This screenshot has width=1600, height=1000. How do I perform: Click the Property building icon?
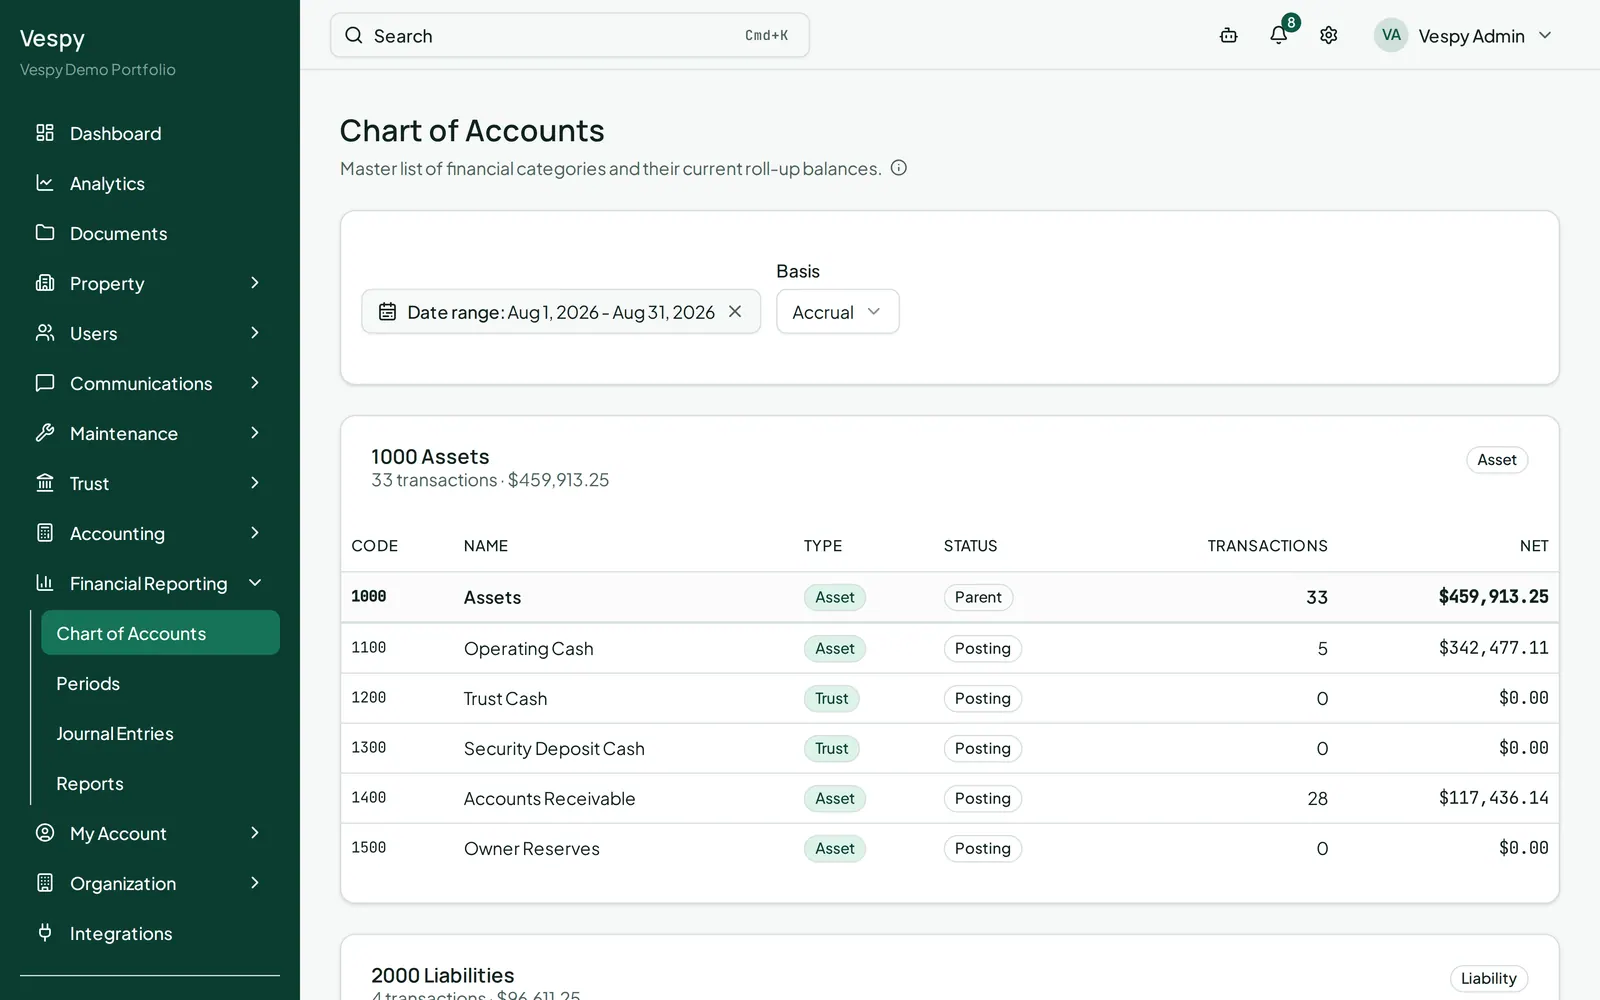tap(45, 283)
